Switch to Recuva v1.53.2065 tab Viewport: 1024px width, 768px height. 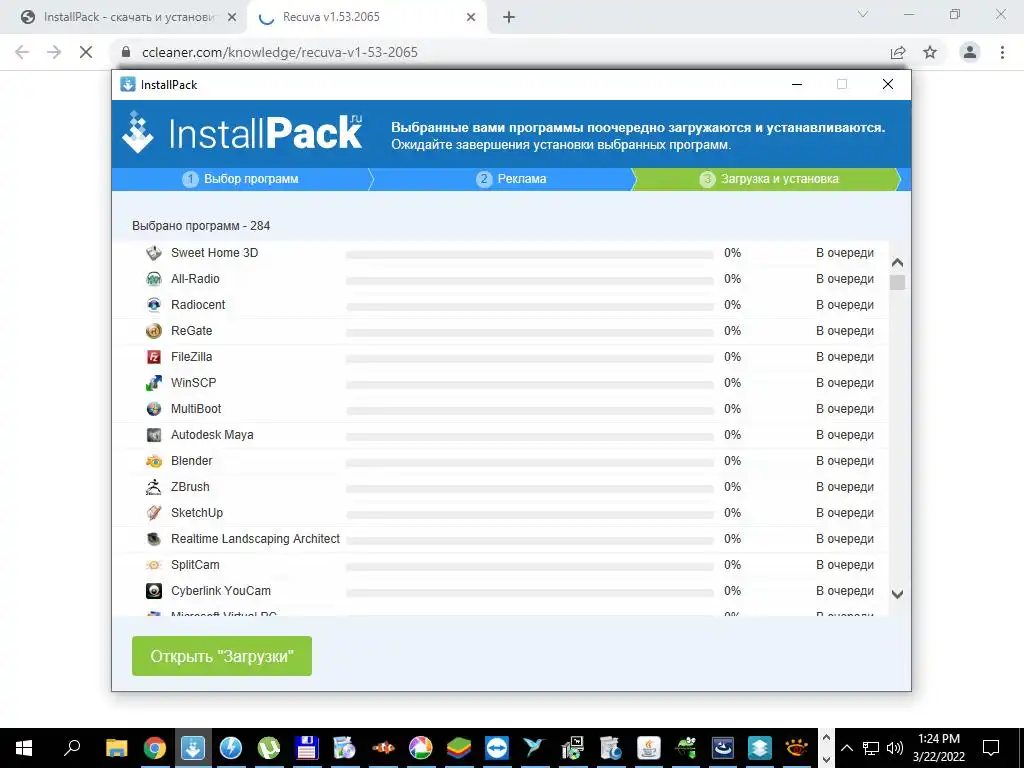point(366,17)
